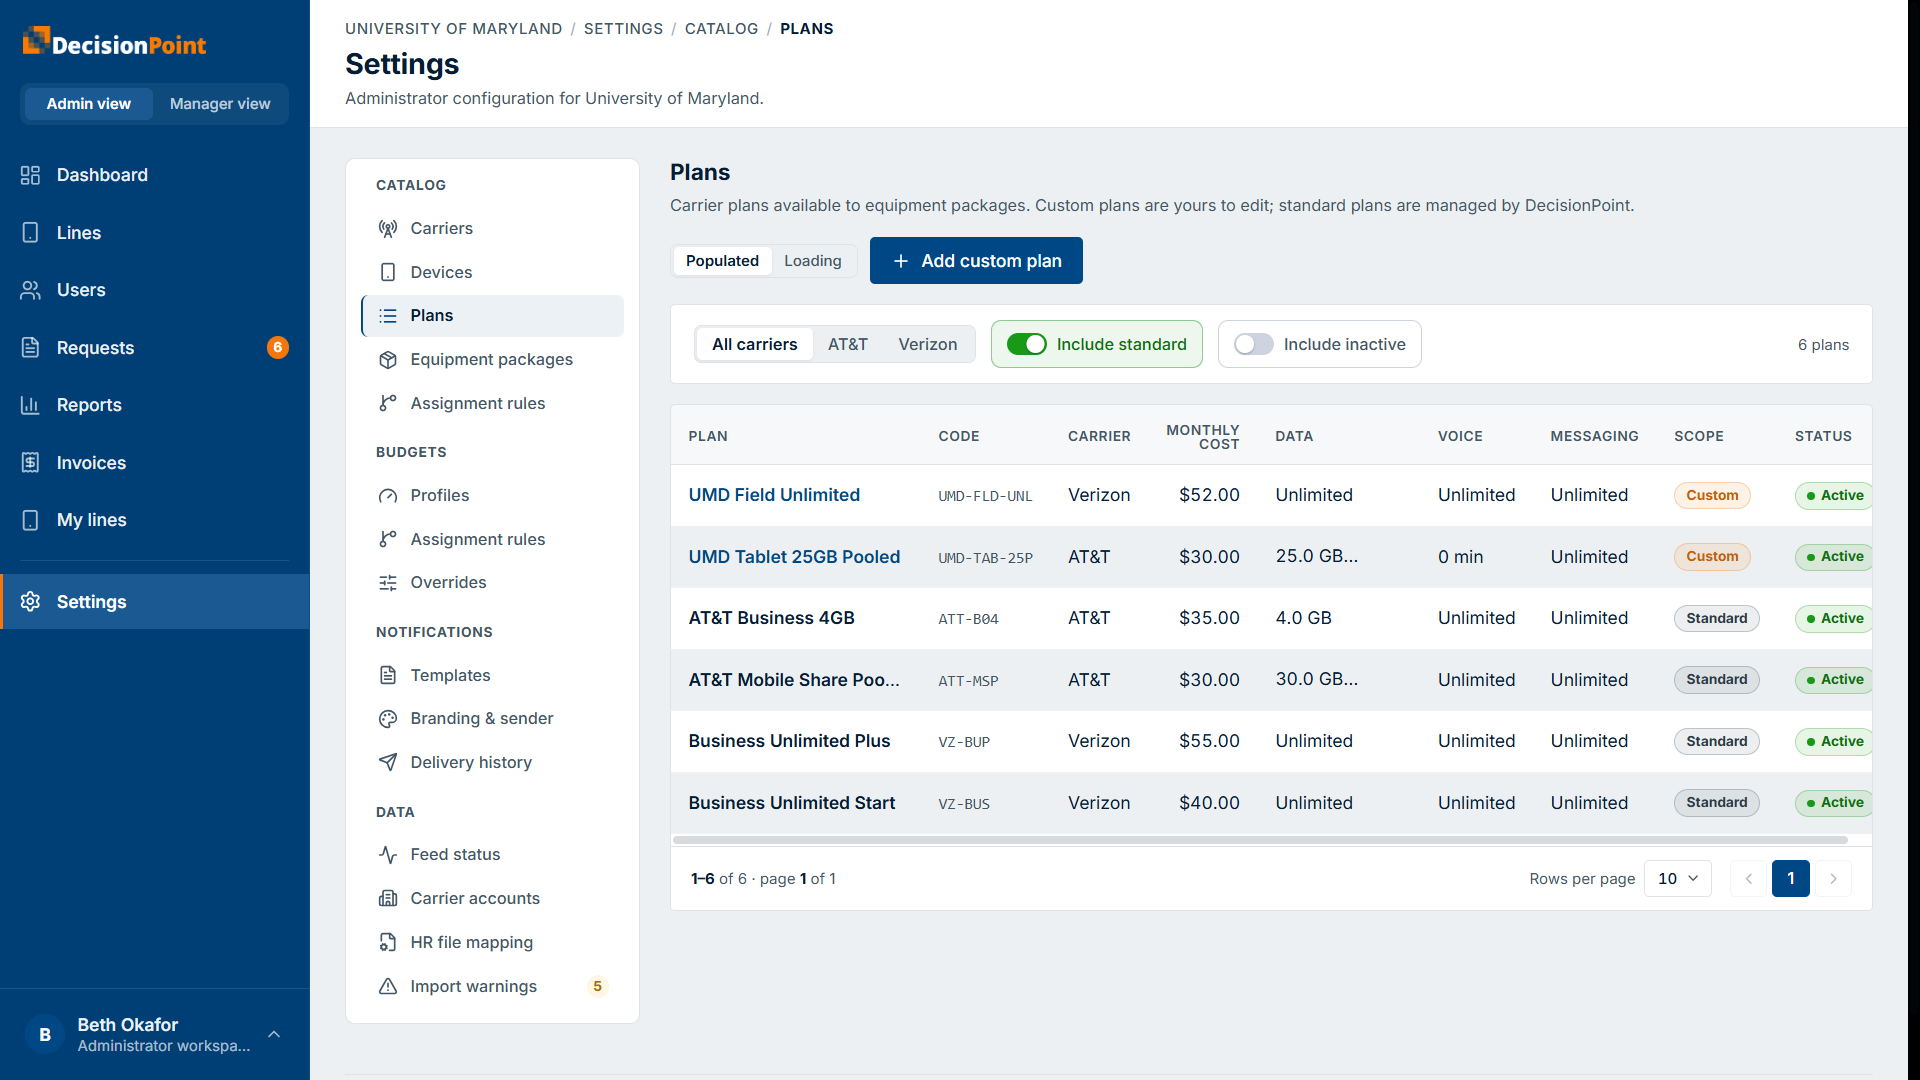Select the All carriers filter tab
Image resolution: width=1920 pixels, height=1080 pixels.
pos(754,344)
